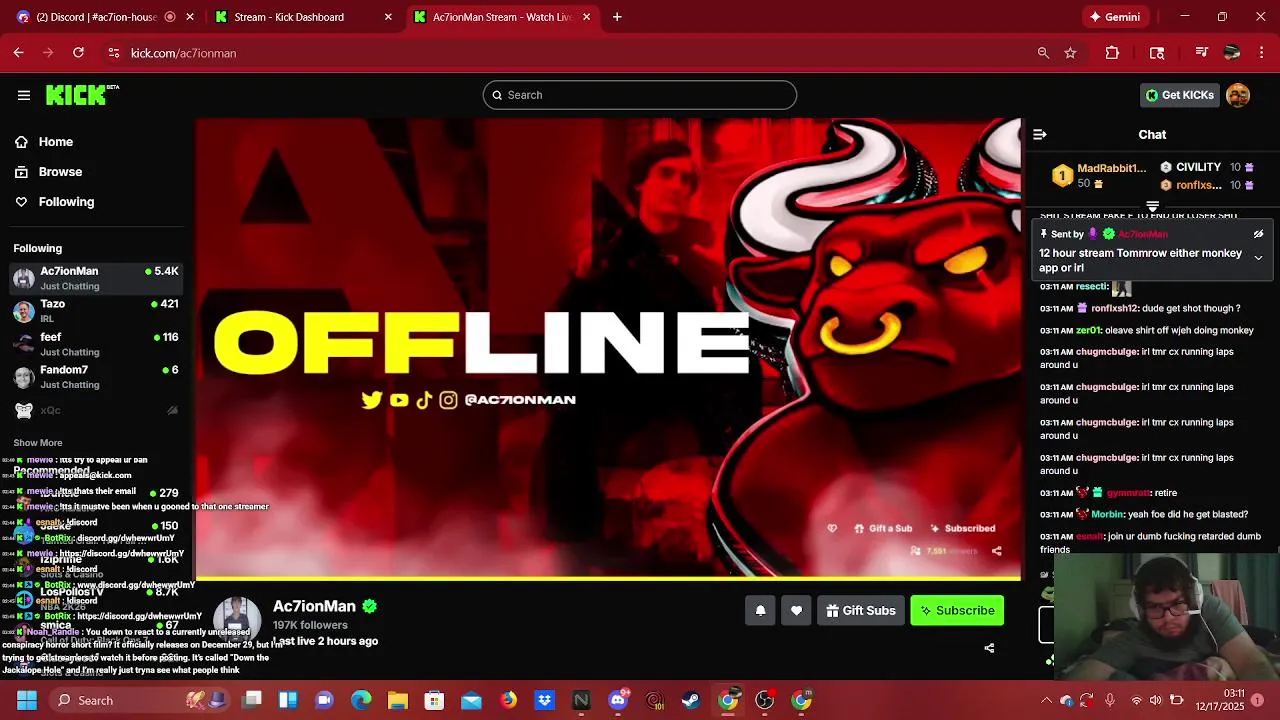This screenshot has width=1280, height=720.
Task: Click the browser back arrow
Action: point(19,53)
